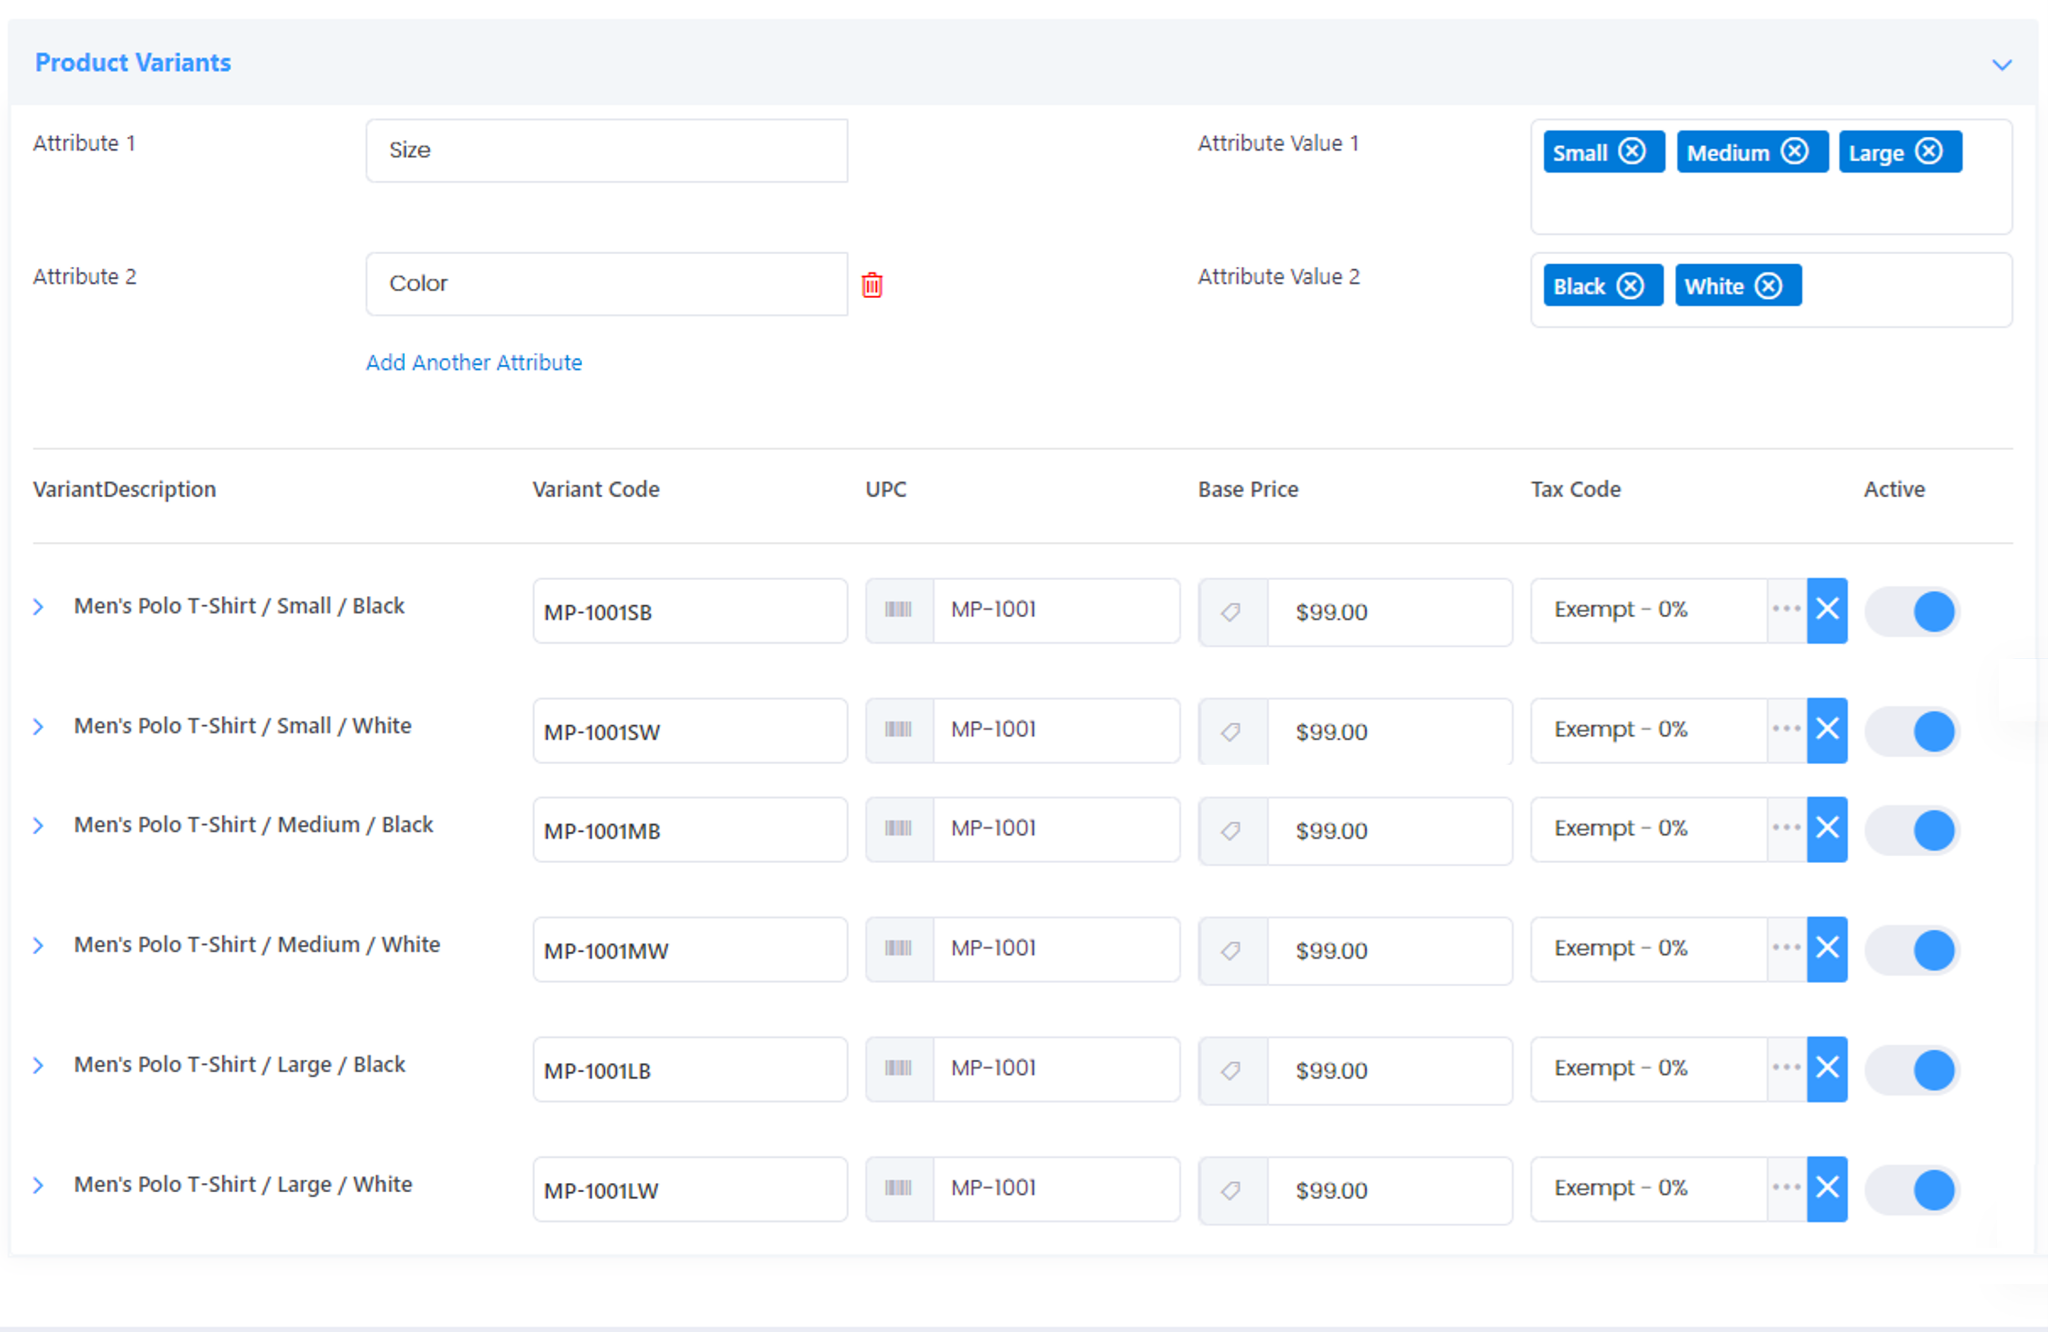Remove the Medium size tag

[1795, 152]
